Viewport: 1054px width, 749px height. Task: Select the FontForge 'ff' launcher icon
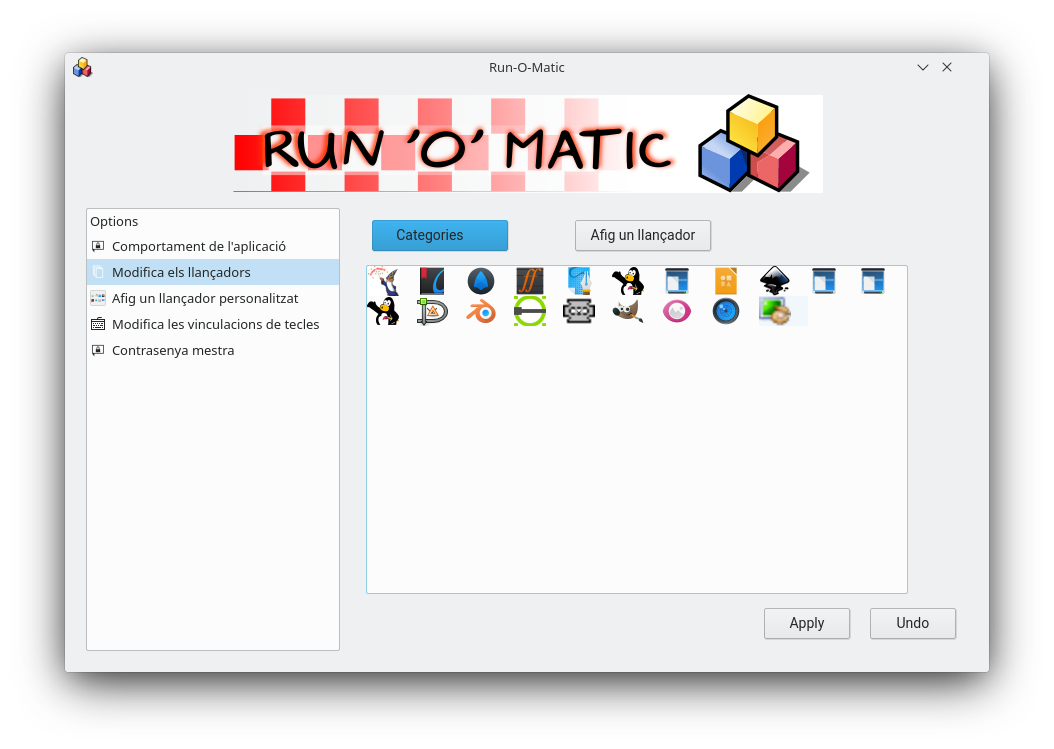pyautogui.click(x=530, y=281)
